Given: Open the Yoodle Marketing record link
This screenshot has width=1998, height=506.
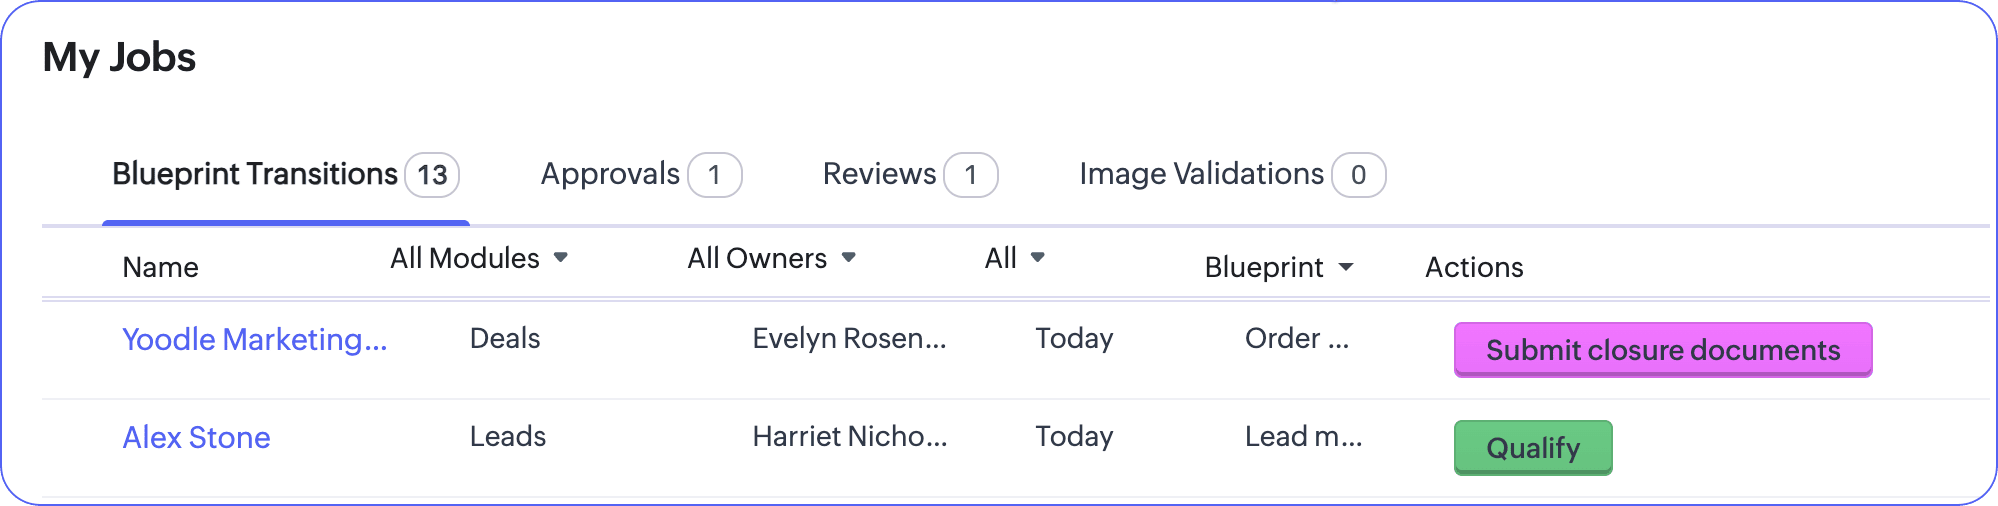Looking at the screenshot, I should coord(254,340).
